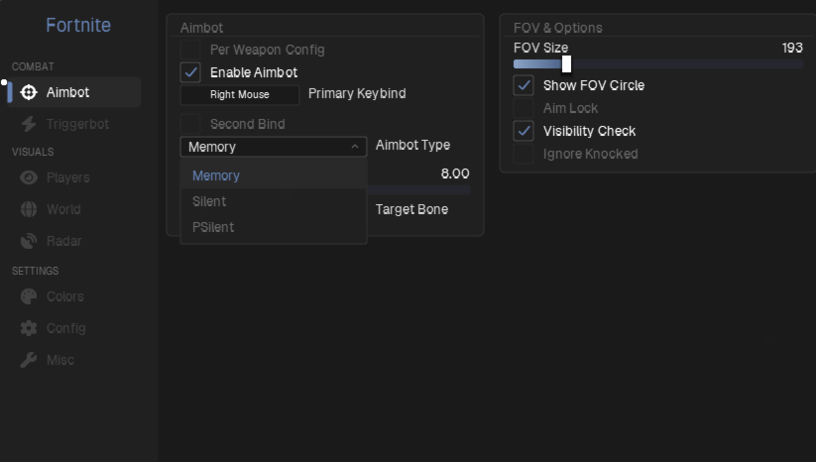The width and height of the screenshot is (816, 462).
Task: Uncheck Show FOV Circle
Action: [x=524, y=85]
